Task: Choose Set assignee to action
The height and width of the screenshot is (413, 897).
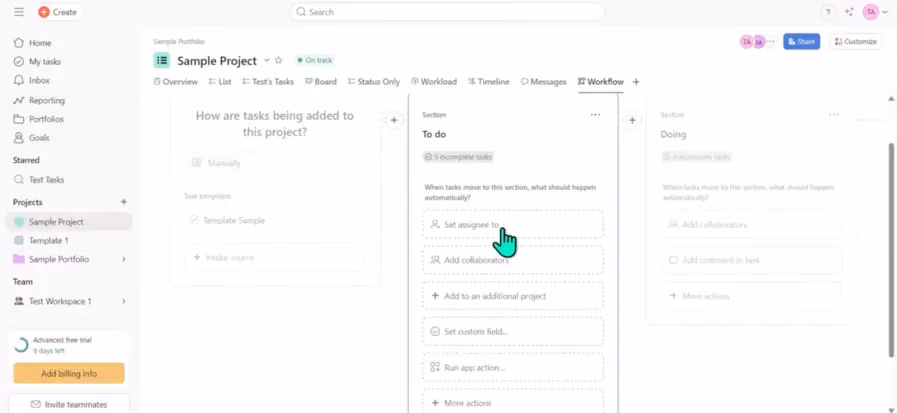Action: tap(513, 224)
